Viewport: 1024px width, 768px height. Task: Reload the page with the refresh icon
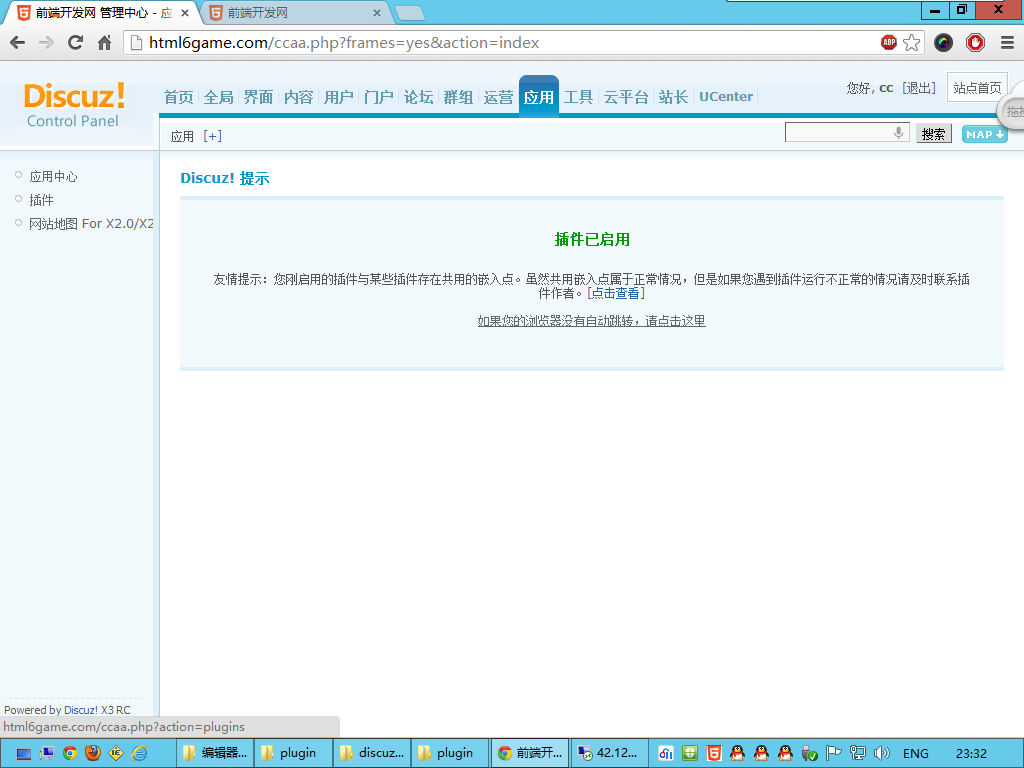click(76, 43)
